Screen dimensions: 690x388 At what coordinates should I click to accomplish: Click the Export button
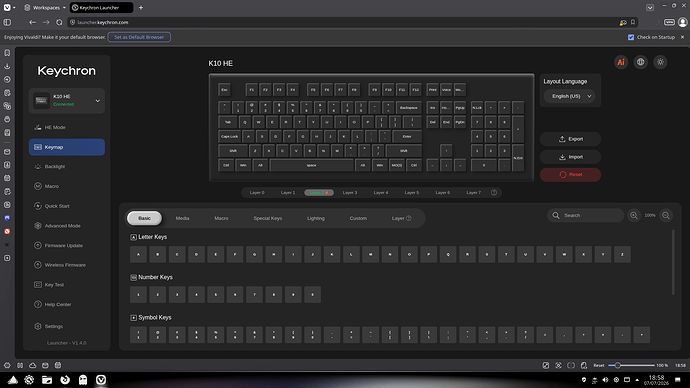(570, 139)
